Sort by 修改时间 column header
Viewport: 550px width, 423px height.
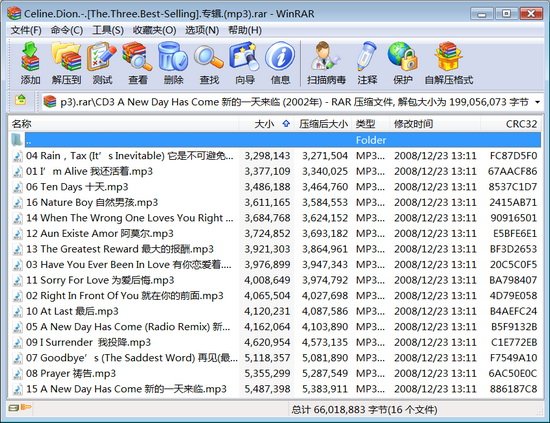435,124
